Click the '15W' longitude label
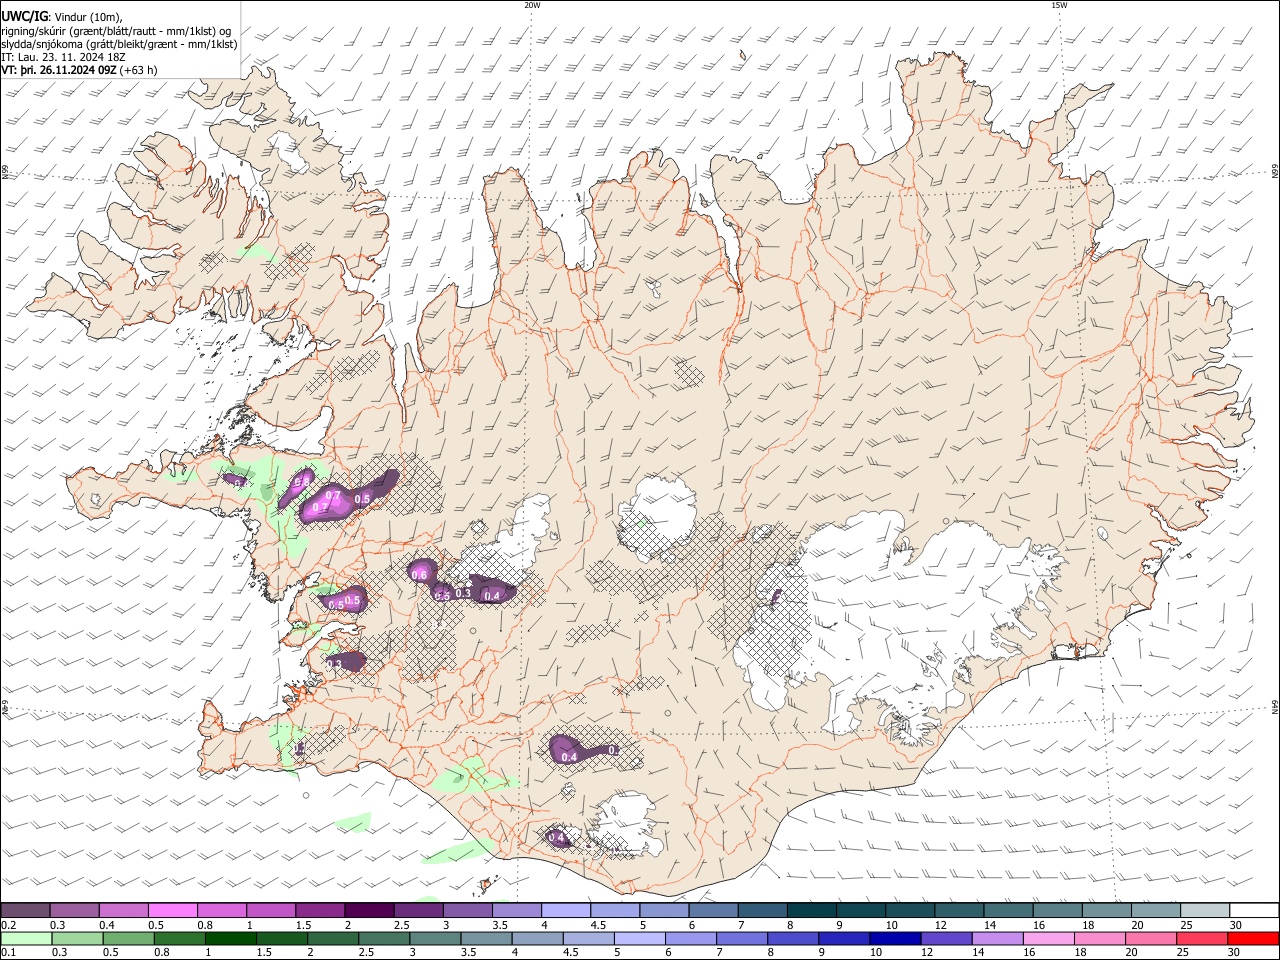Viewport: 1280px width, 960px height. pyautogui.click(x=1059, y=5)
